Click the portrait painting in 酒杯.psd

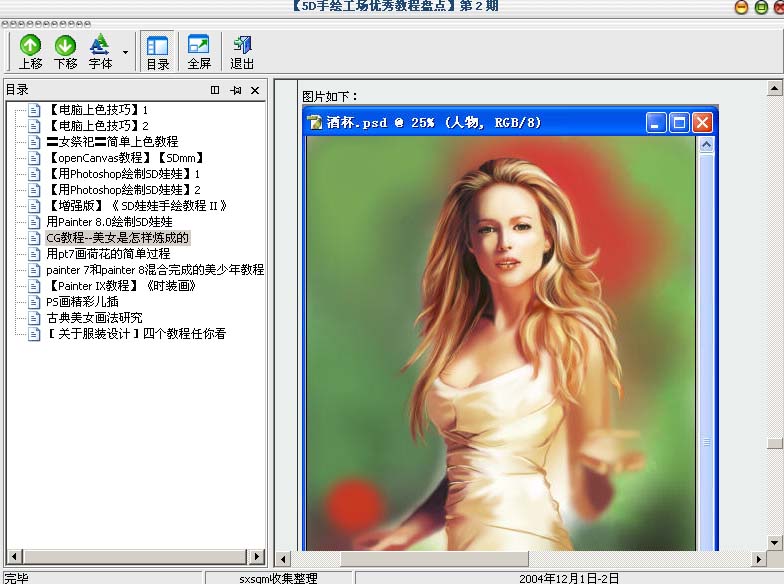coord(500,343)
